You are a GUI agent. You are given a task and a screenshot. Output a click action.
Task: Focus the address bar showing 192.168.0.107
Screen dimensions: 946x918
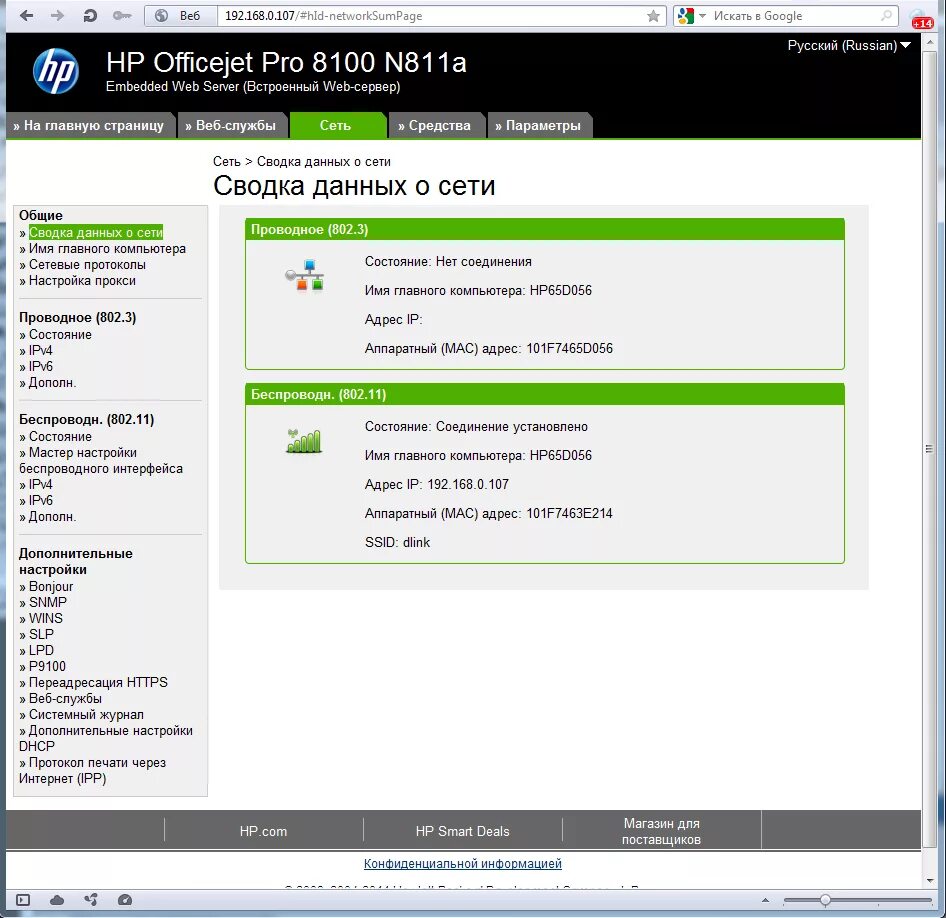pos(431,16)
